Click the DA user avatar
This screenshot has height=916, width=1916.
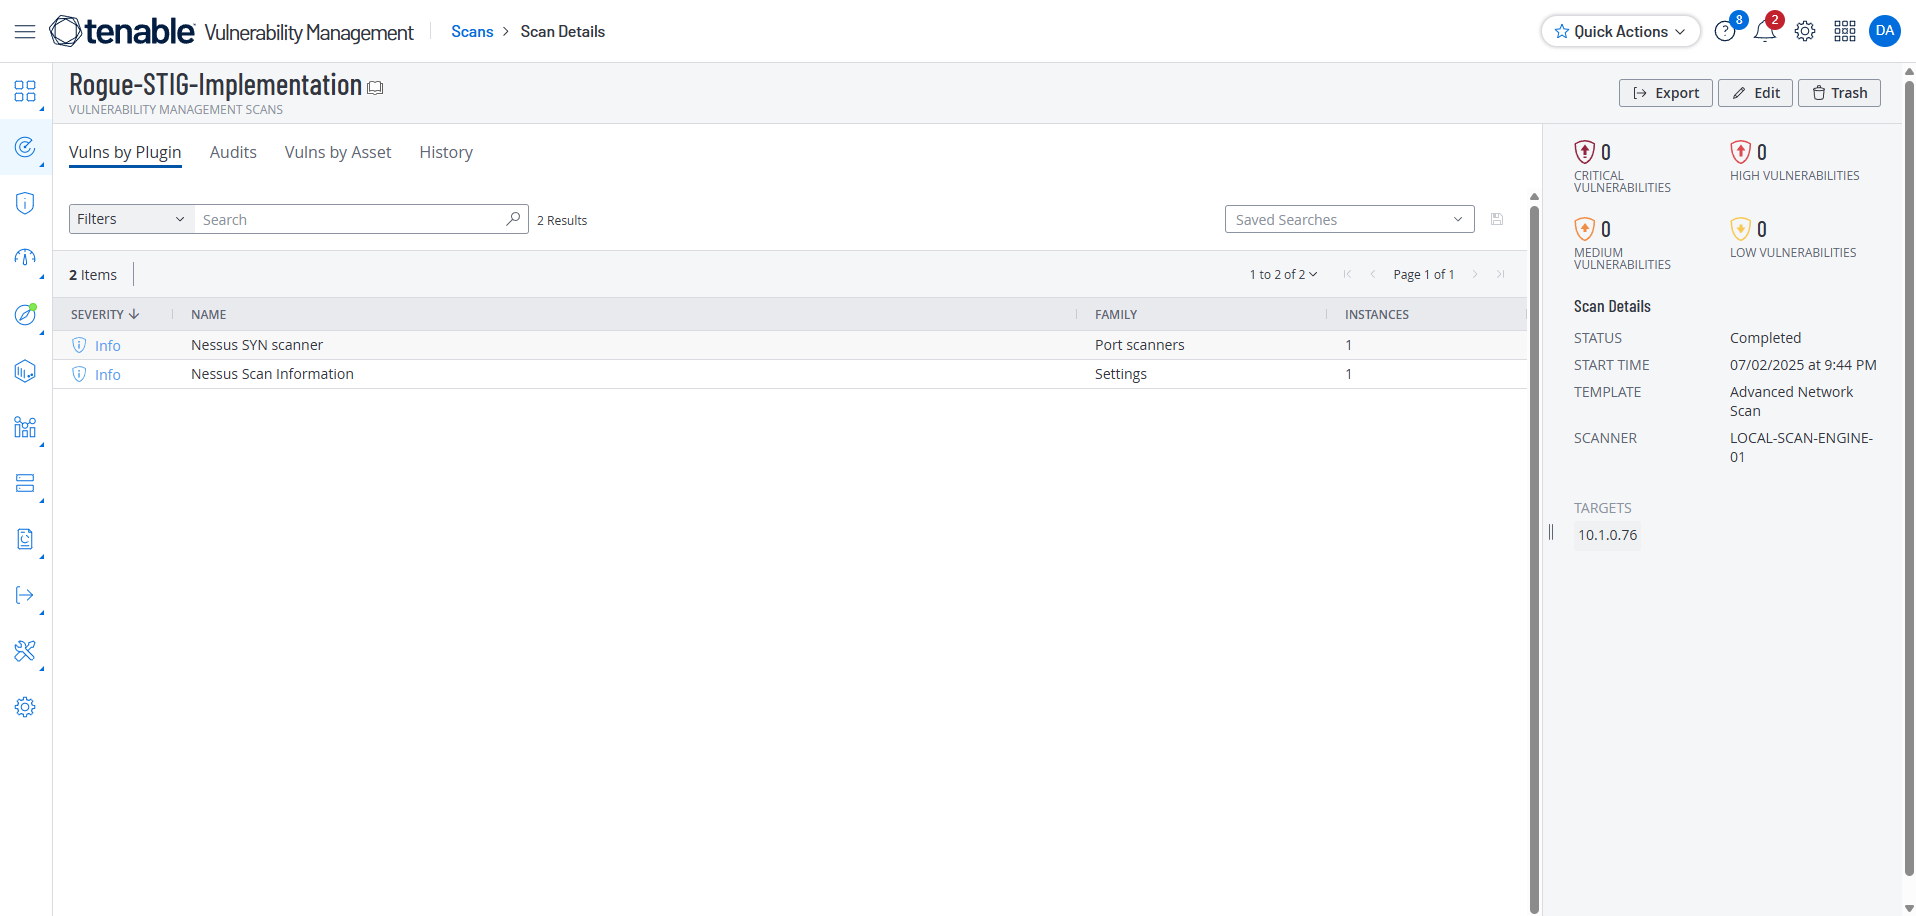pyautogui.click(x=1885, y=31)
